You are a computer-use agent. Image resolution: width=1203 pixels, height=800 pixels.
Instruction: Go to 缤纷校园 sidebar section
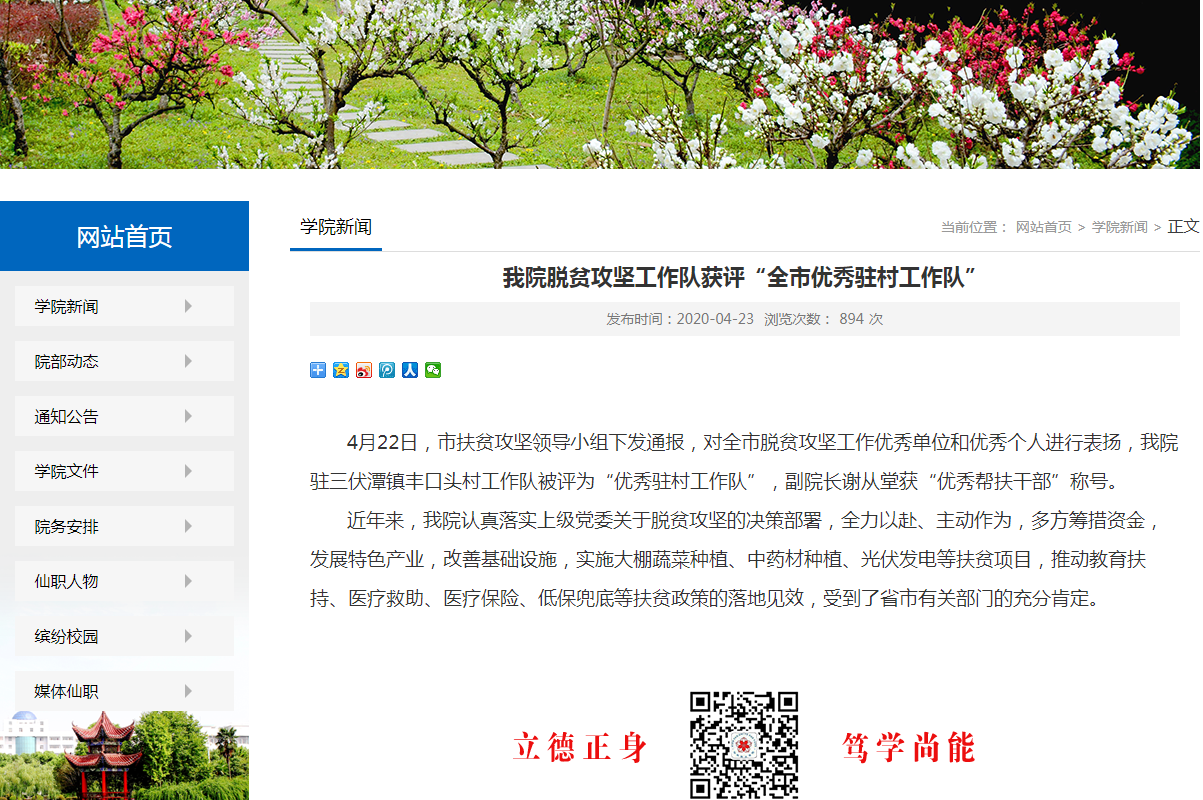click(x=67, y=636)
